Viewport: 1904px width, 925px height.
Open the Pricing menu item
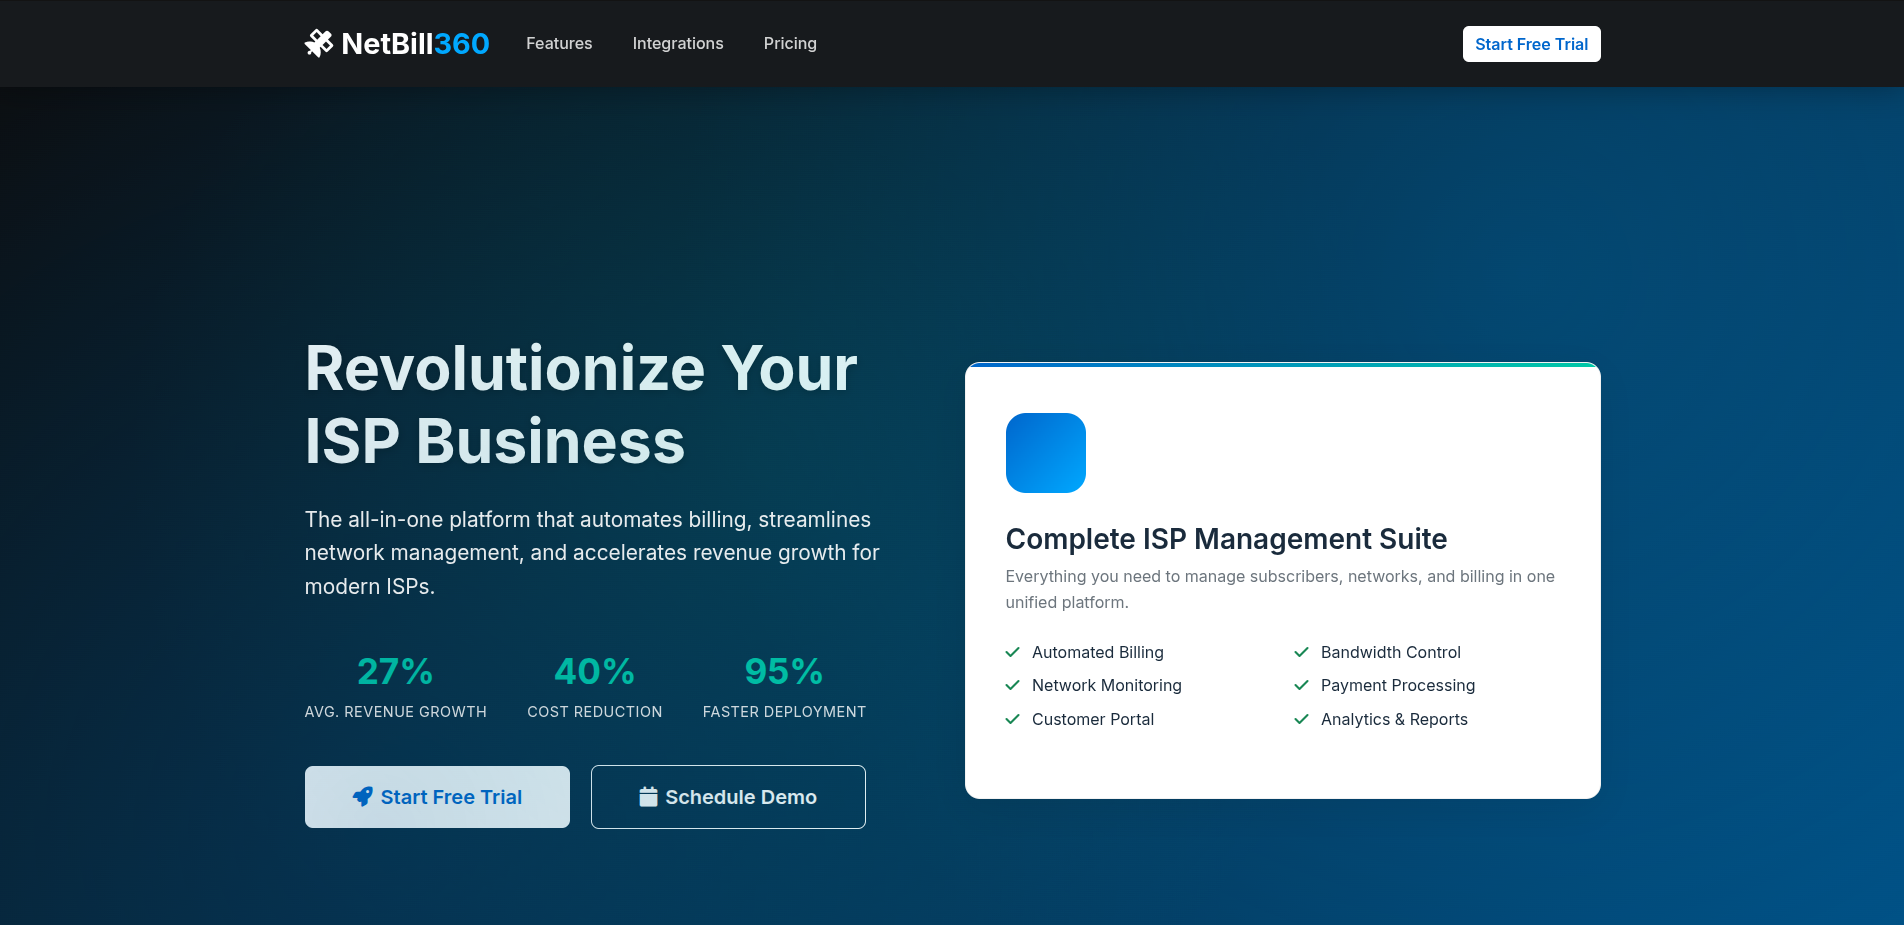tap(790, 43)
